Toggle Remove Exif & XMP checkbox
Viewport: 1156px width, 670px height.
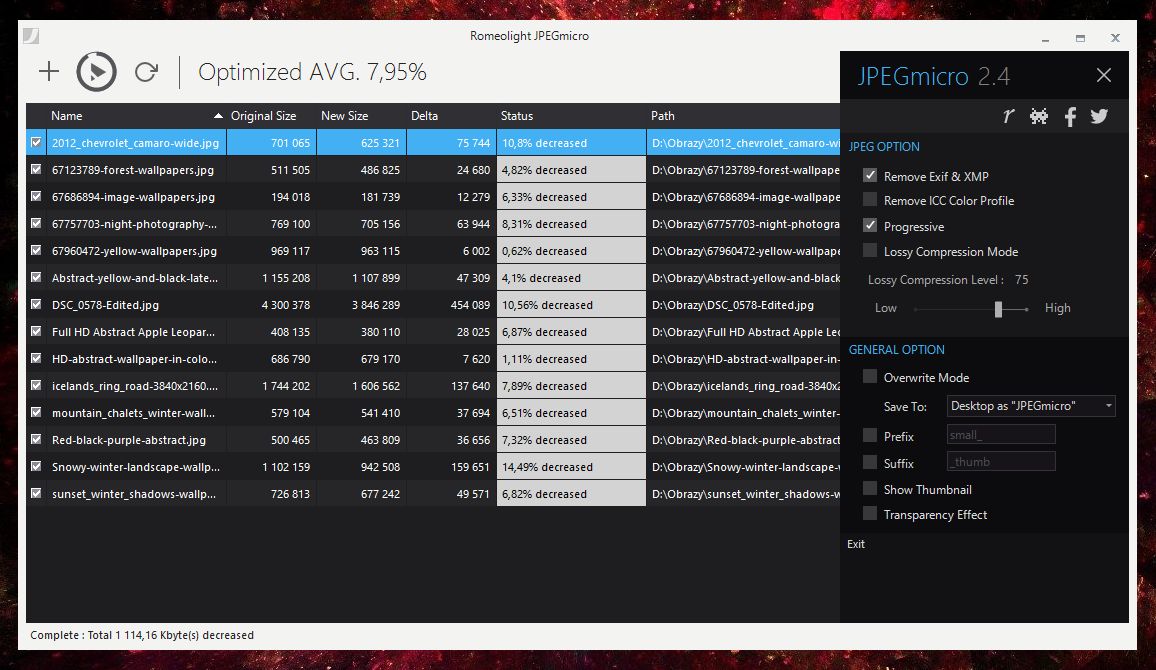point(870,175)
